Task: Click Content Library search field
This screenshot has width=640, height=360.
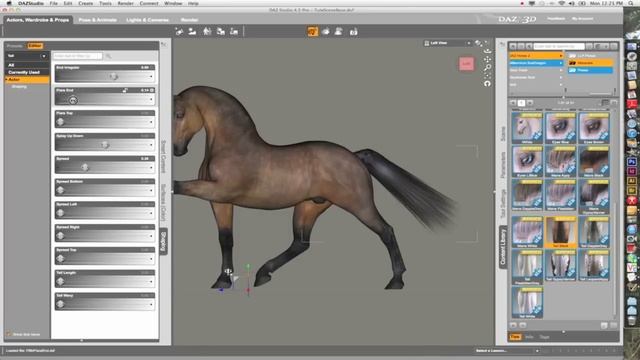Action: [559, 46]
